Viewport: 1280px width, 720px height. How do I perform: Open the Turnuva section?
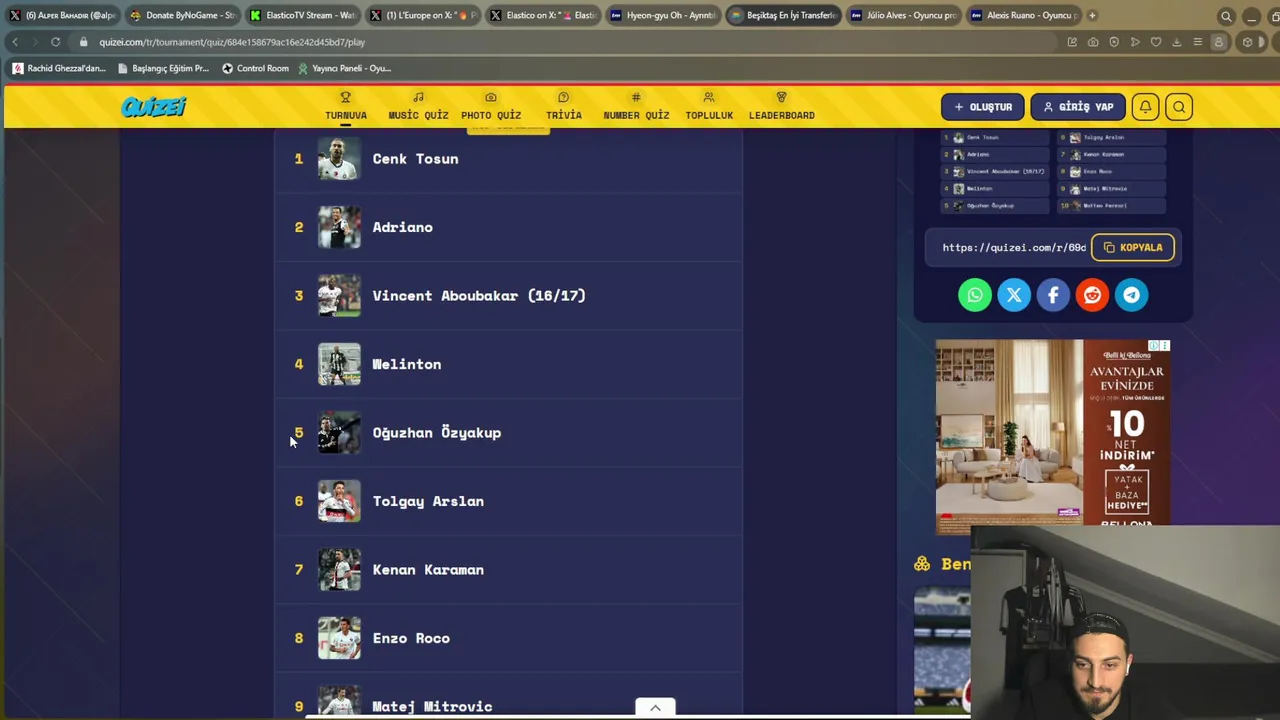346,106
